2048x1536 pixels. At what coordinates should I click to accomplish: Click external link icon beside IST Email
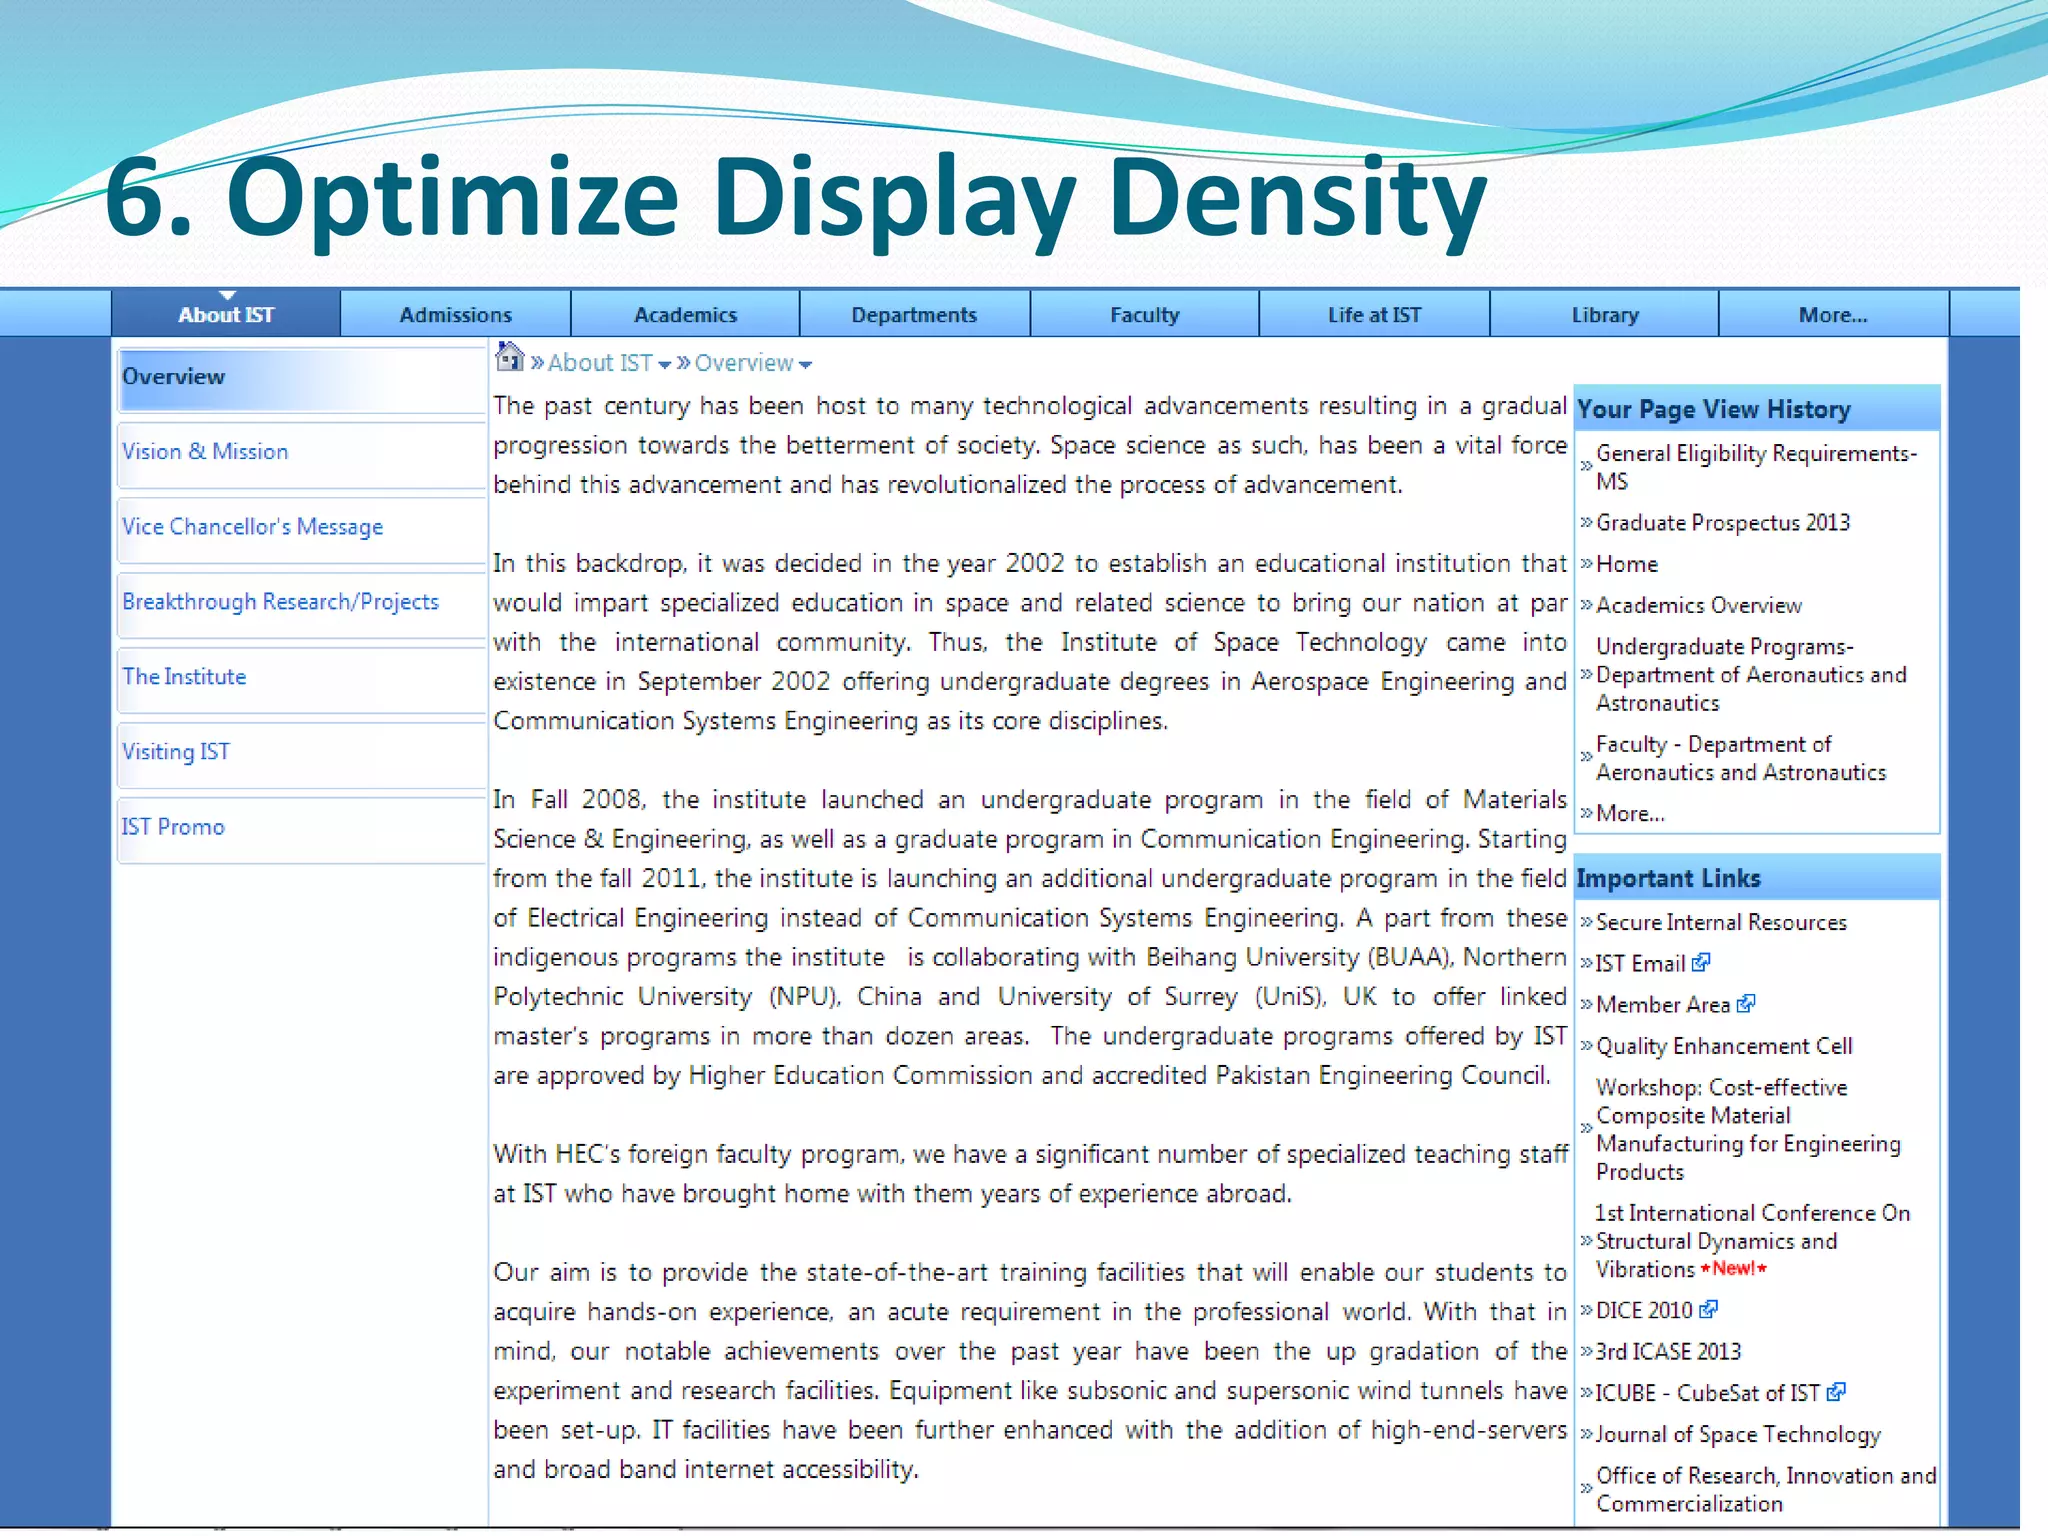[1700, 963]
